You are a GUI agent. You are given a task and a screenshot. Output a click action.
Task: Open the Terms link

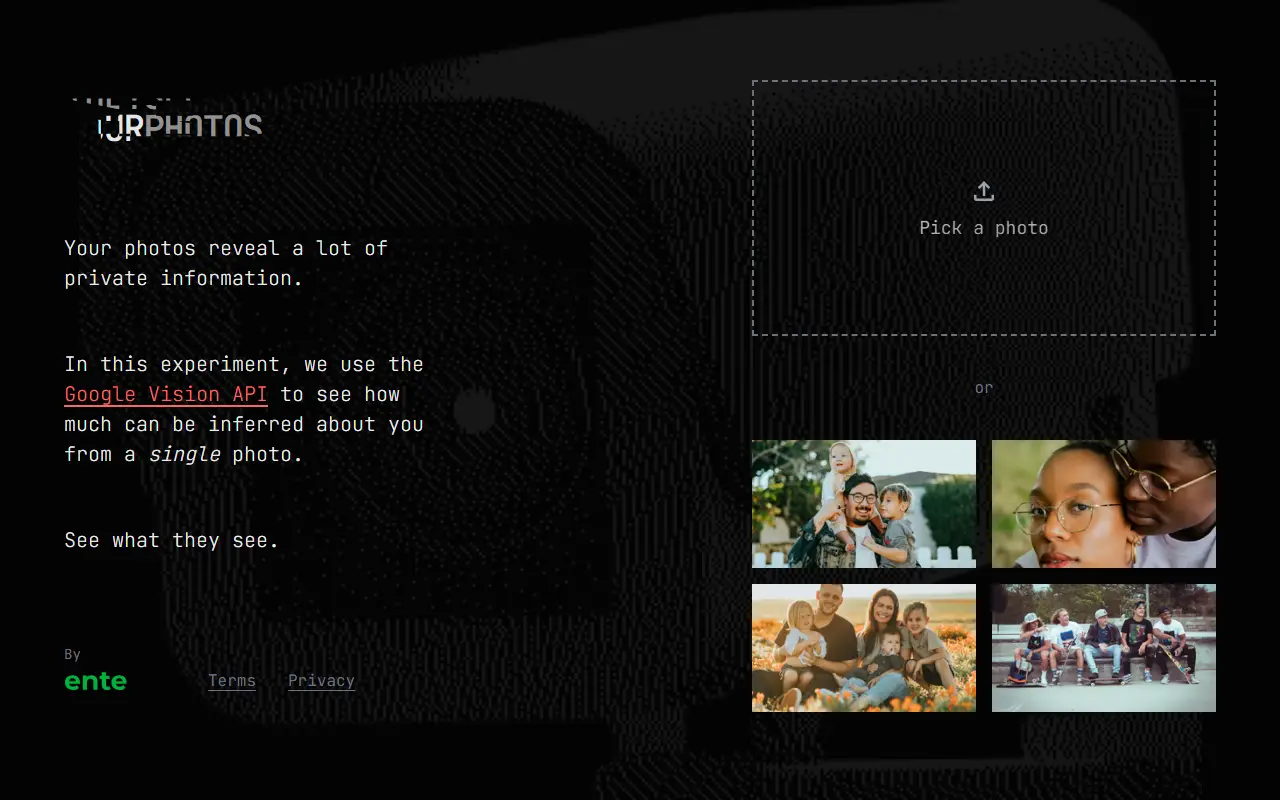(x=232, y=681)
